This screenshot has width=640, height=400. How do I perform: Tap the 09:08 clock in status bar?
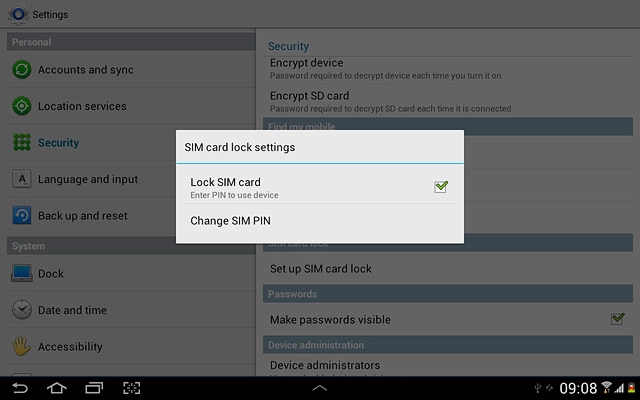point(578,388)
